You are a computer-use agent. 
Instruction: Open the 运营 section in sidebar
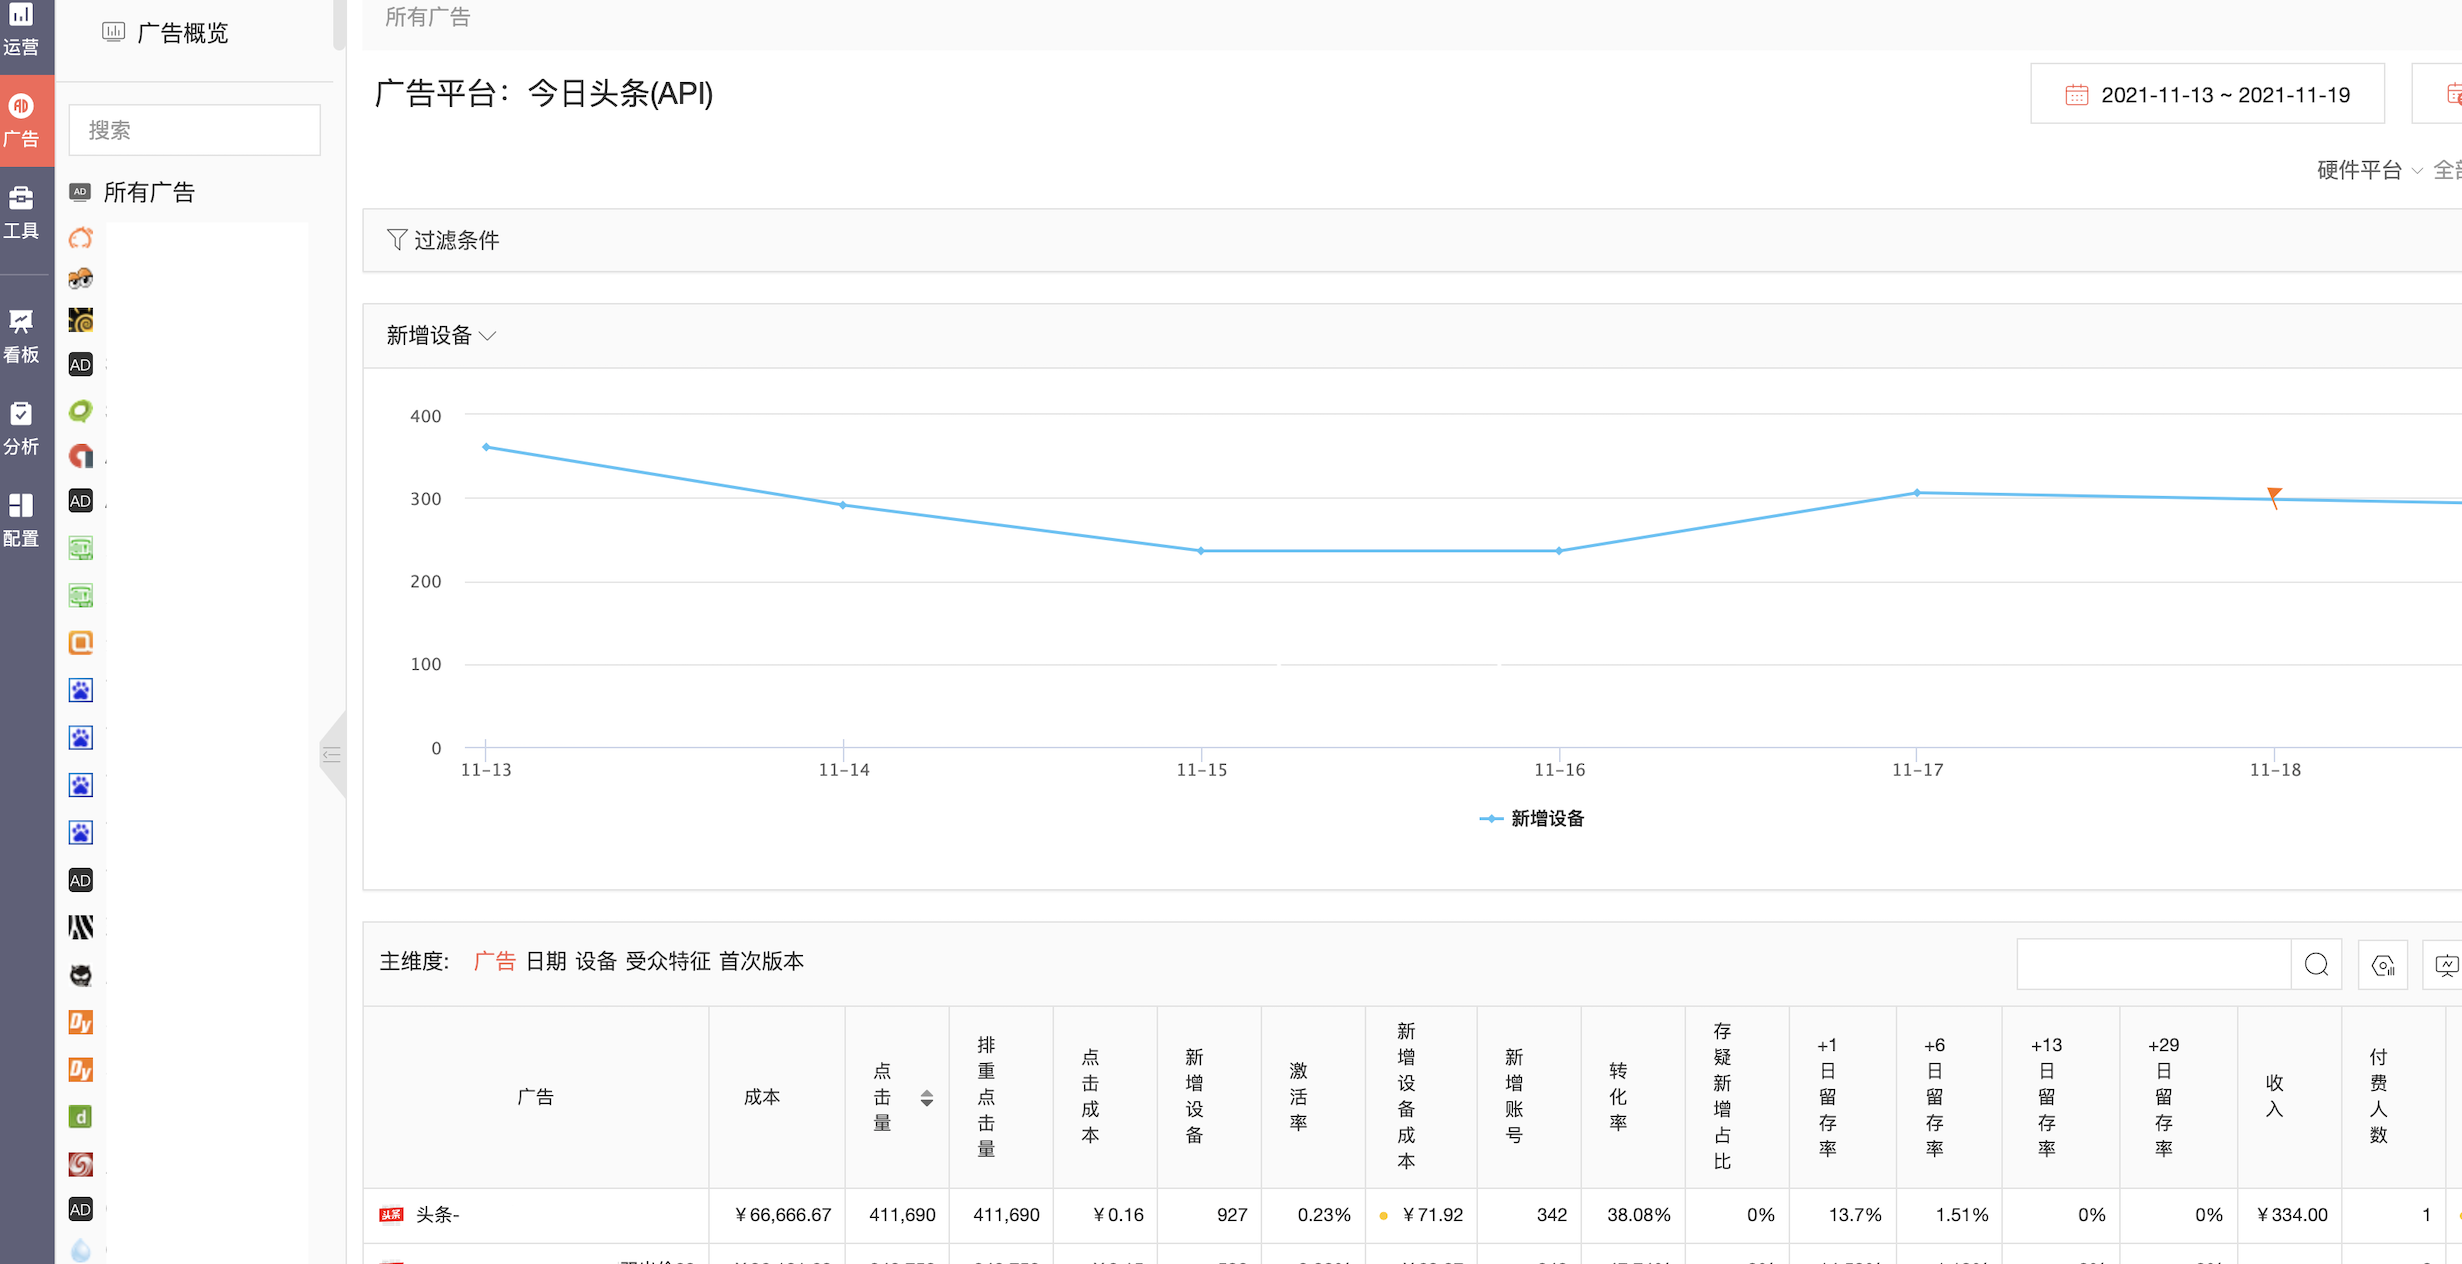[21, 28]
